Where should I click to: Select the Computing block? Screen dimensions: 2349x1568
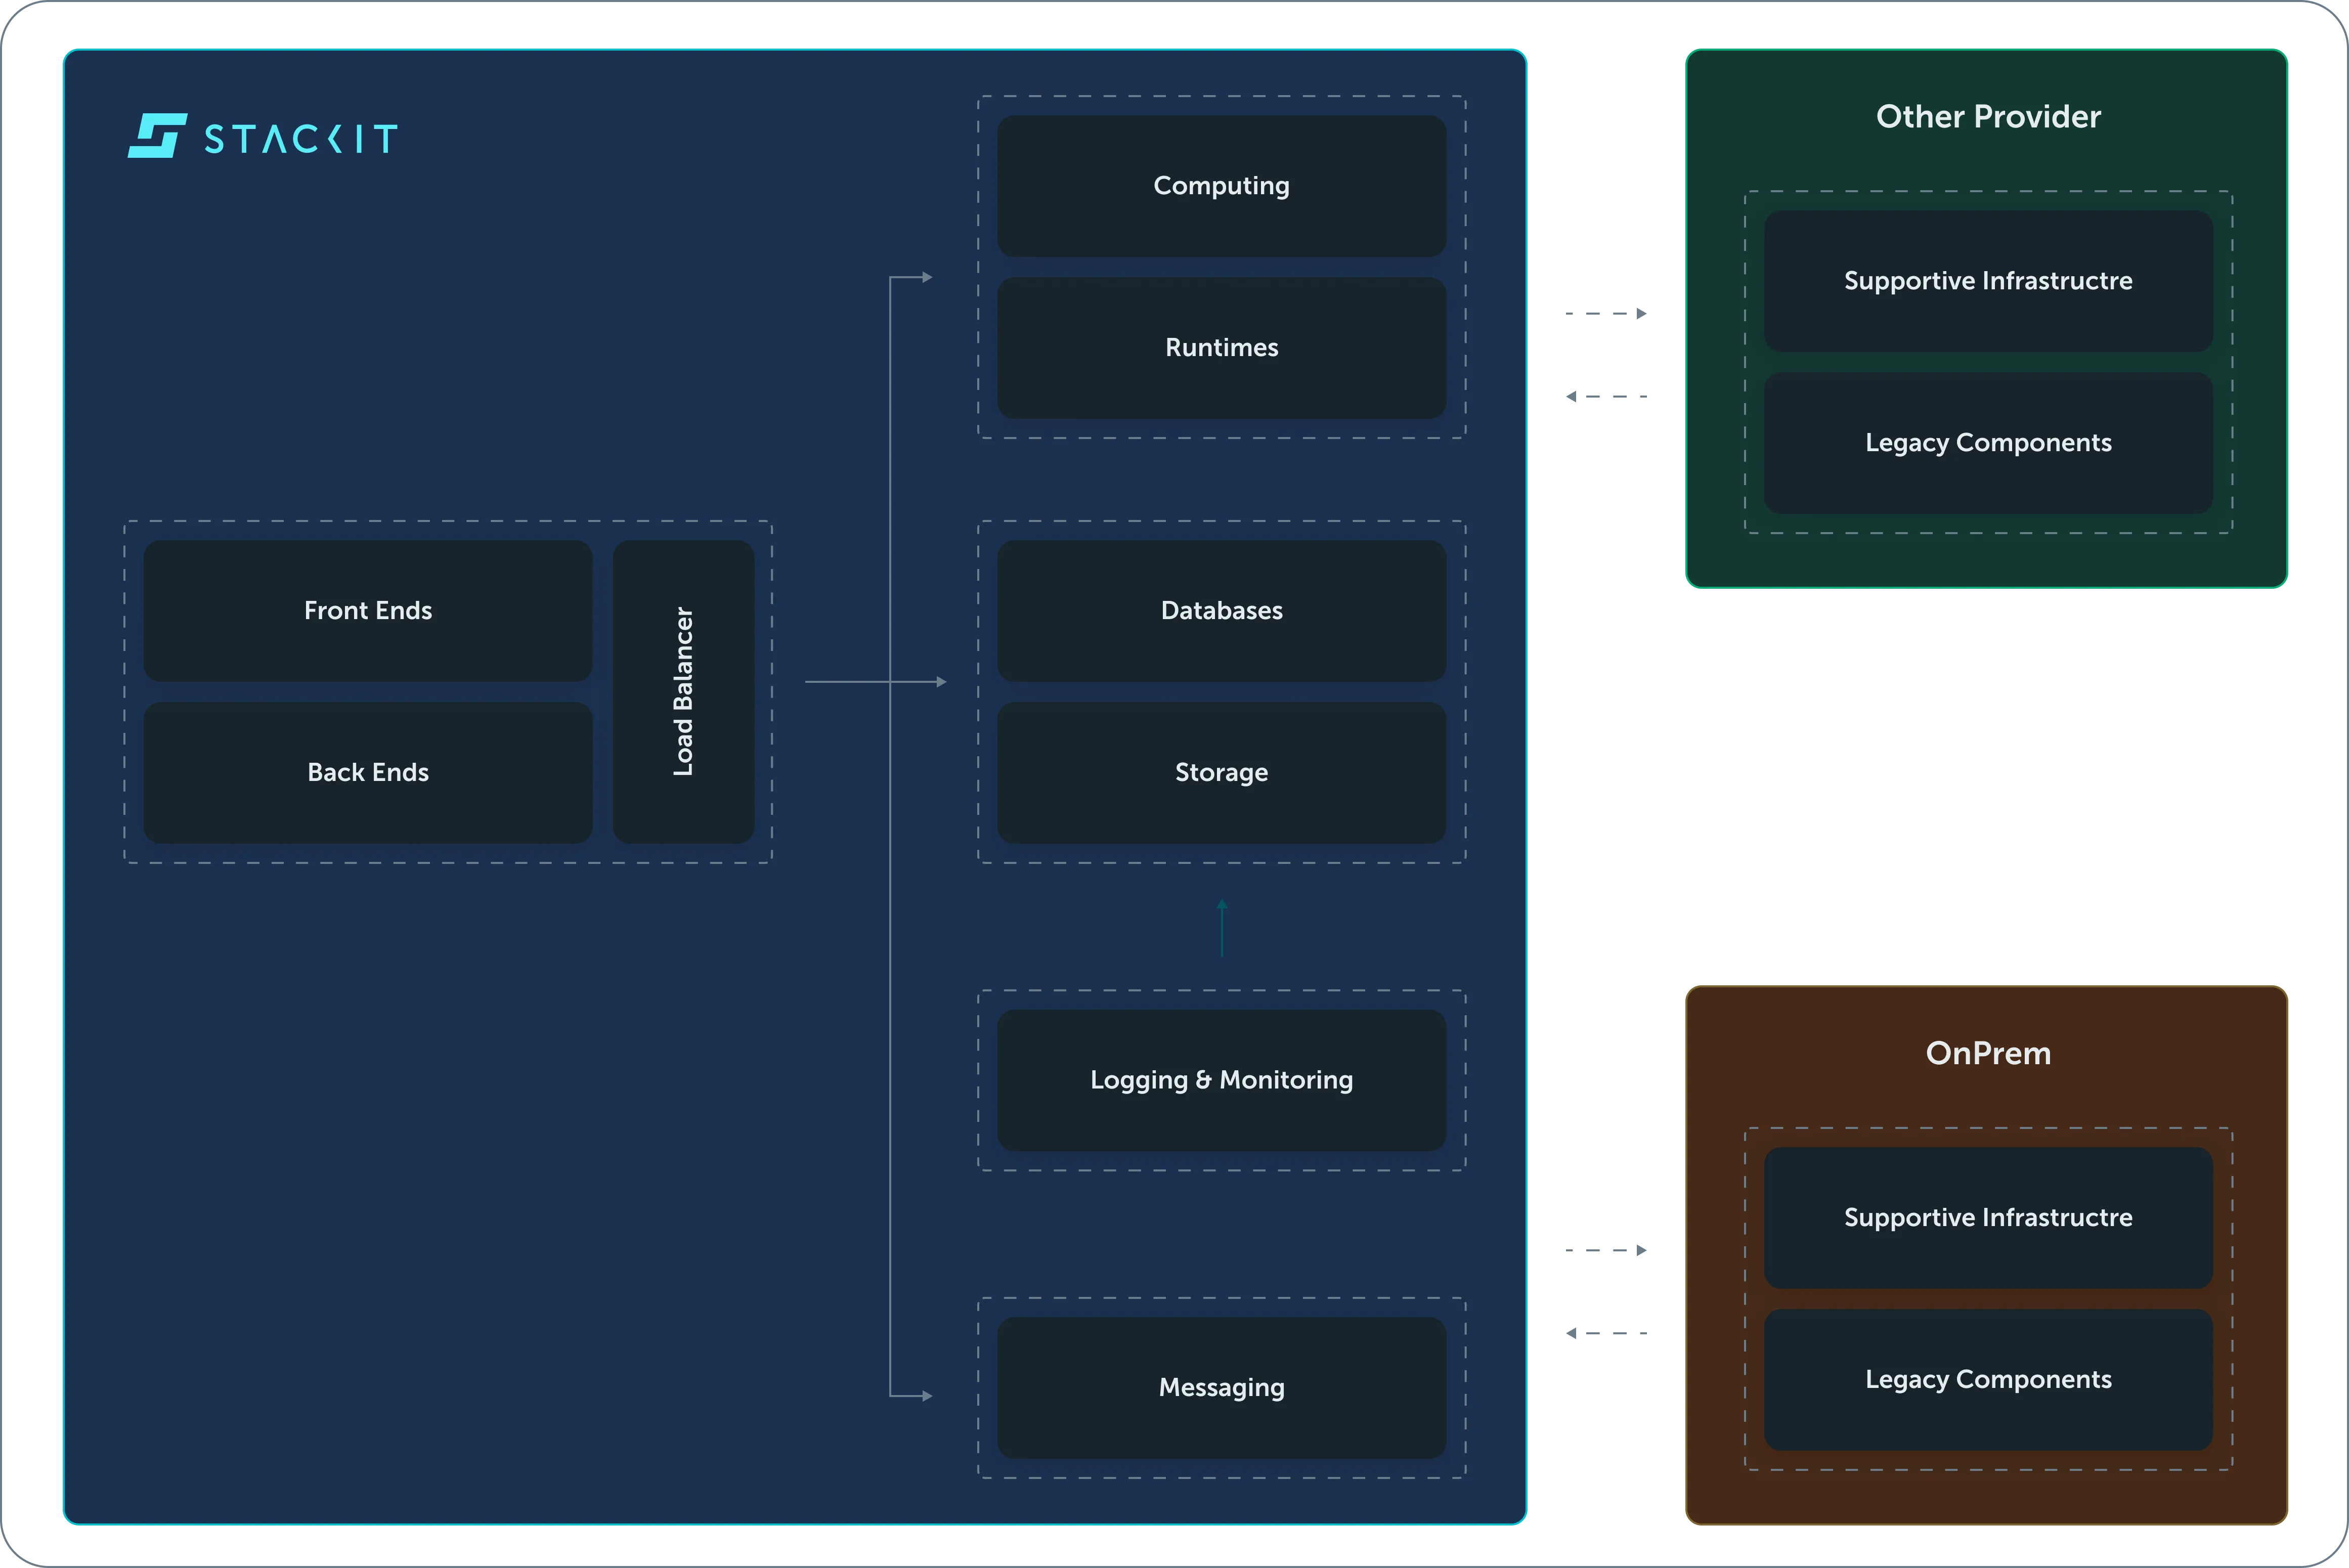[1221, 186]
